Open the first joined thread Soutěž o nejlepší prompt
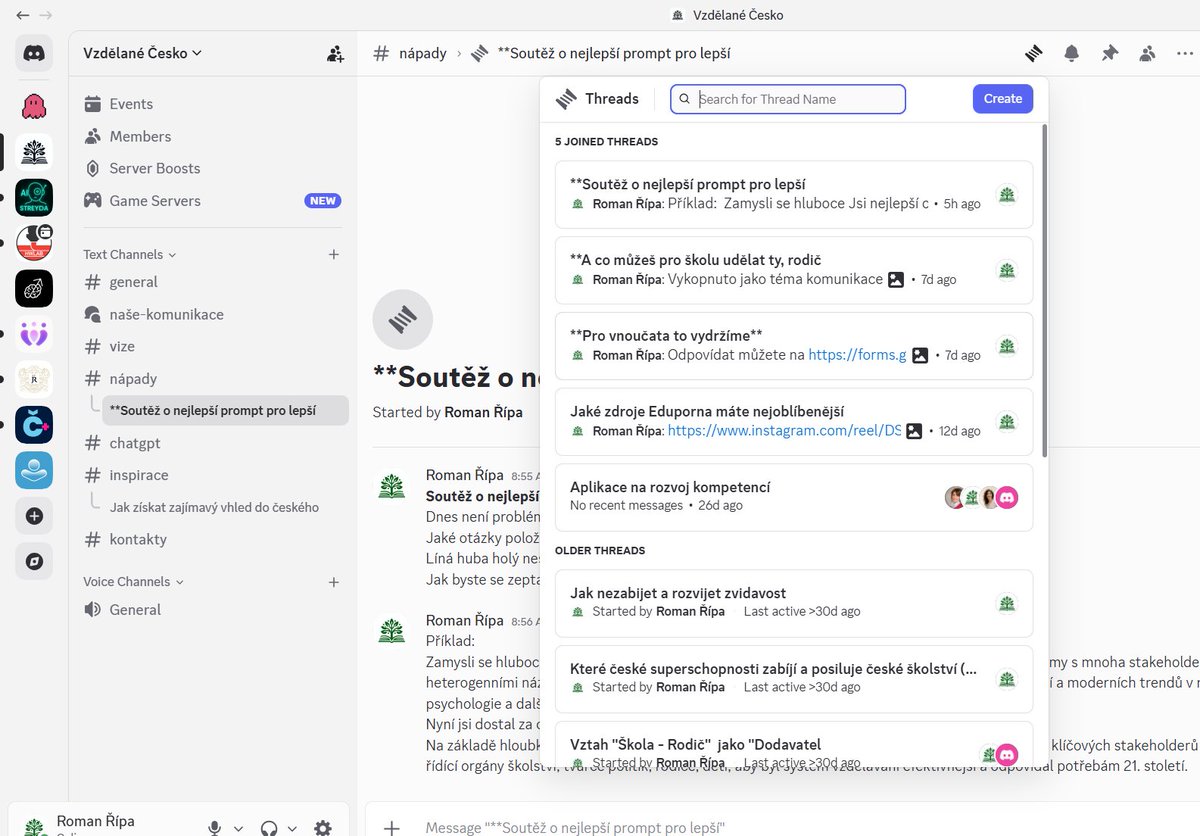 pyautogui.click(x=794, y=194)
